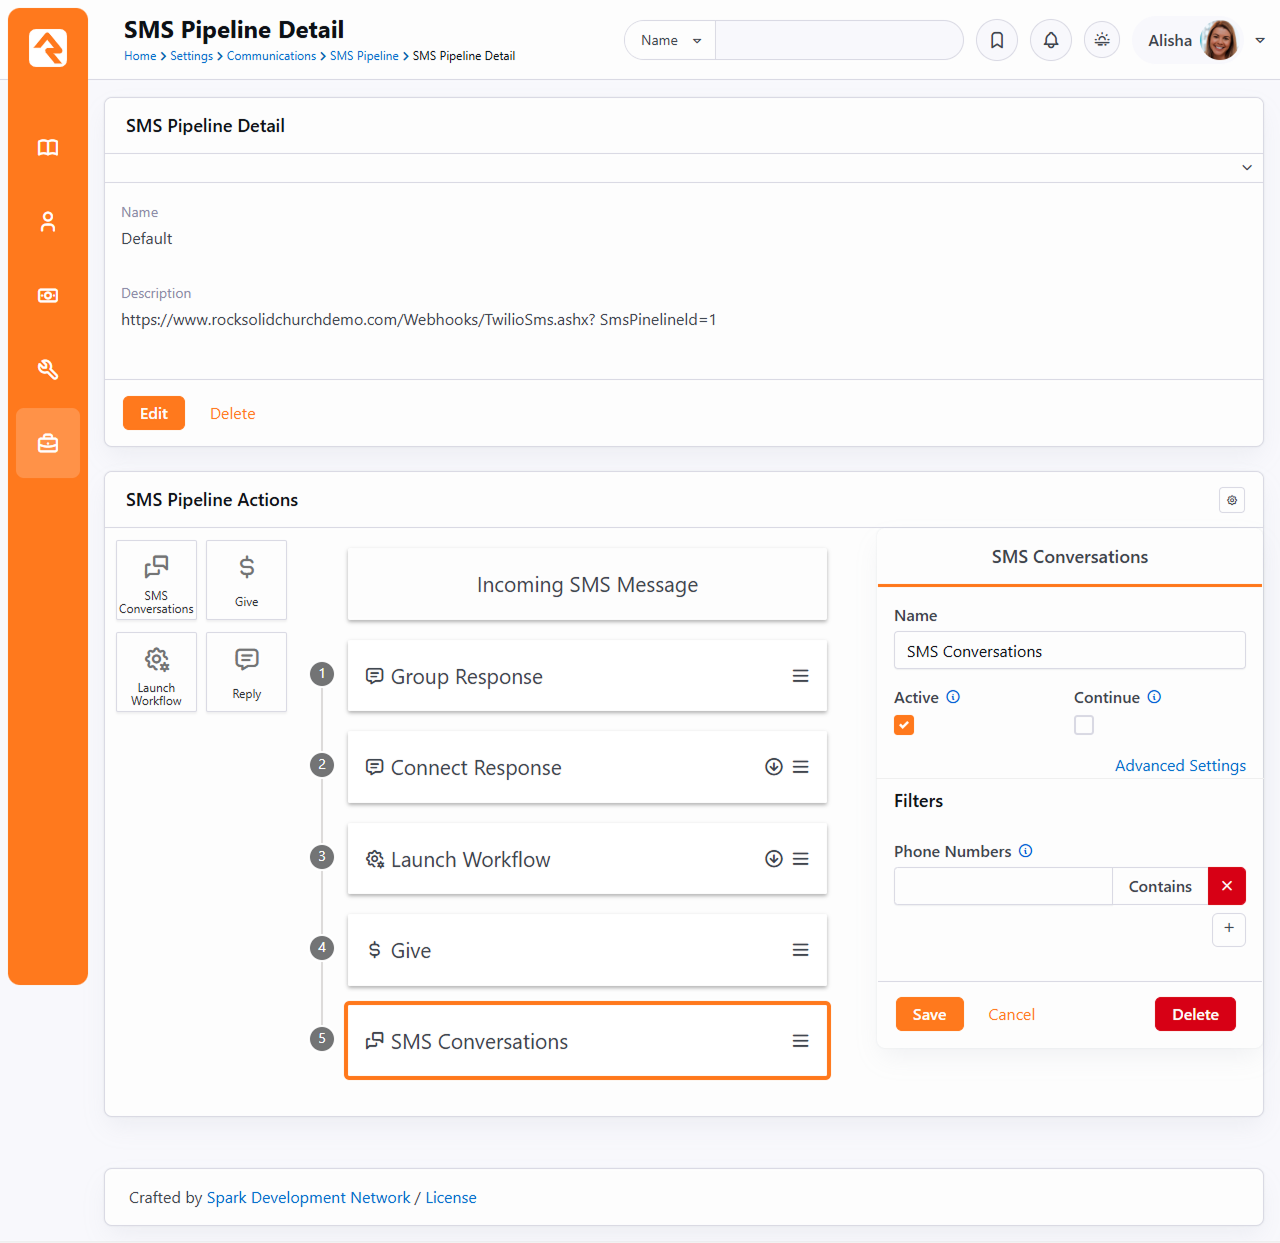
Task: Open Advanced Settings link
Action: point(1180,765)
